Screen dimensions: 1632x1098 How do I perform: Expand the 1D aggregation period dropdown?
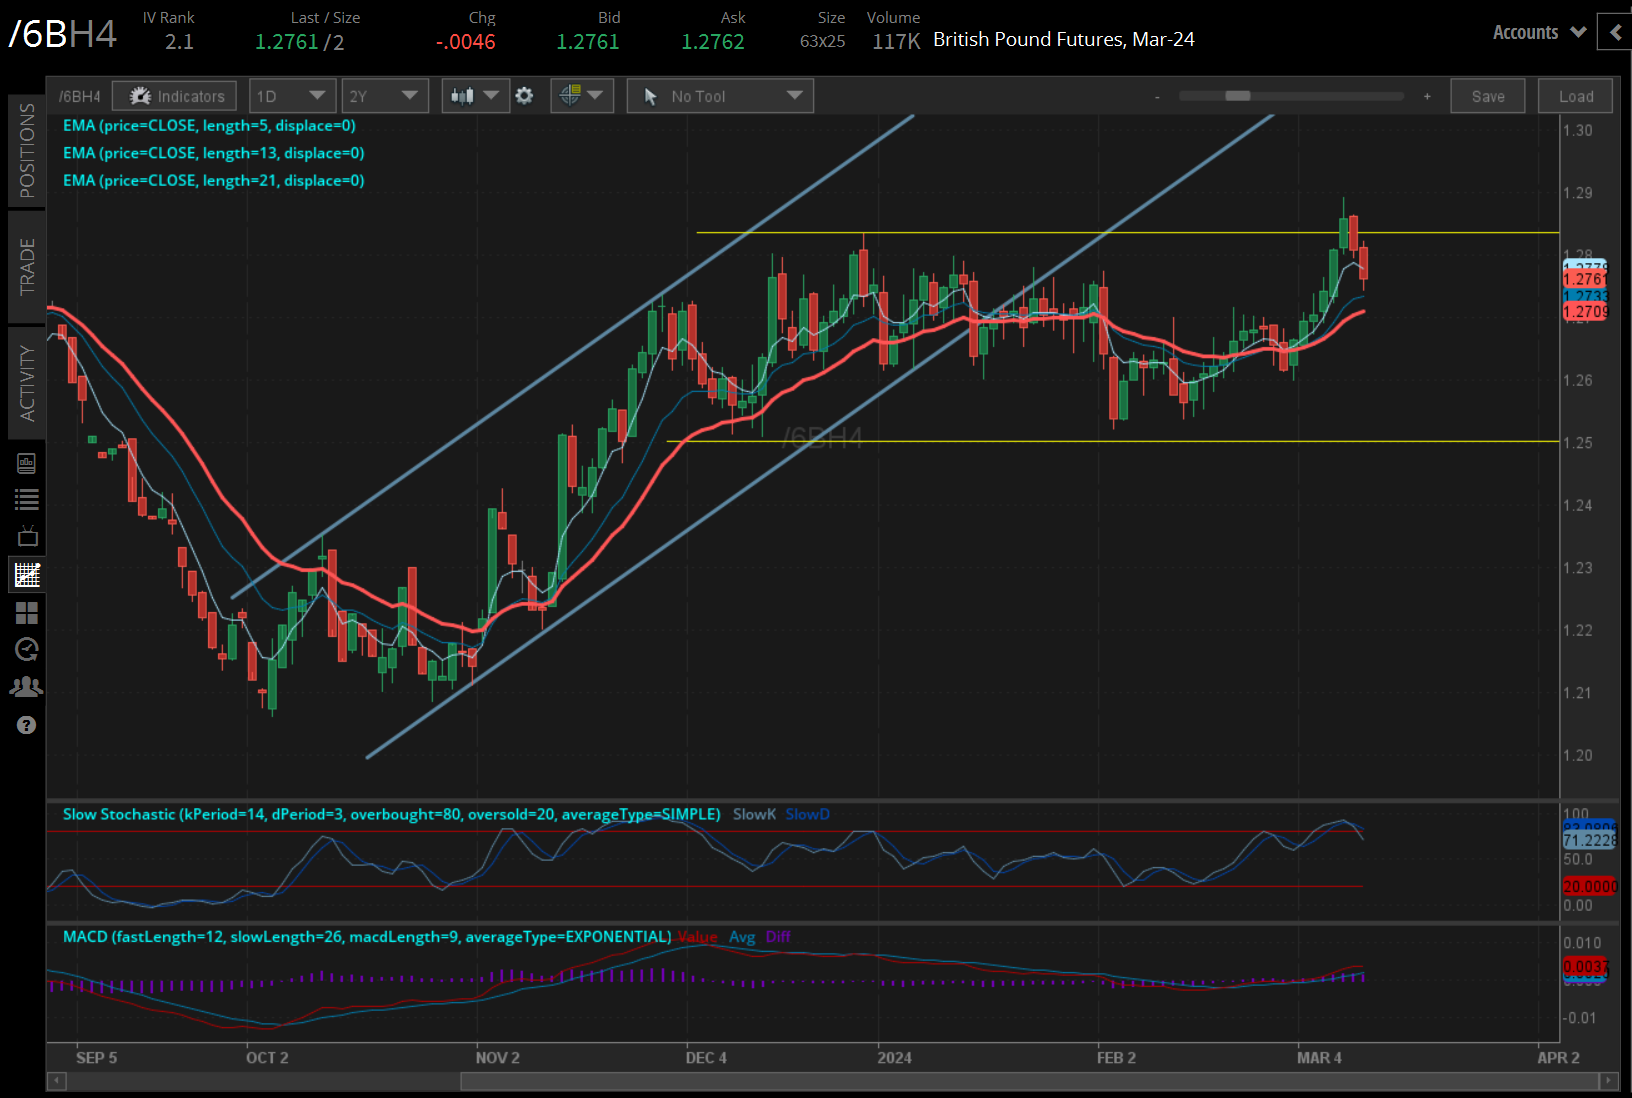coord(290,96)
